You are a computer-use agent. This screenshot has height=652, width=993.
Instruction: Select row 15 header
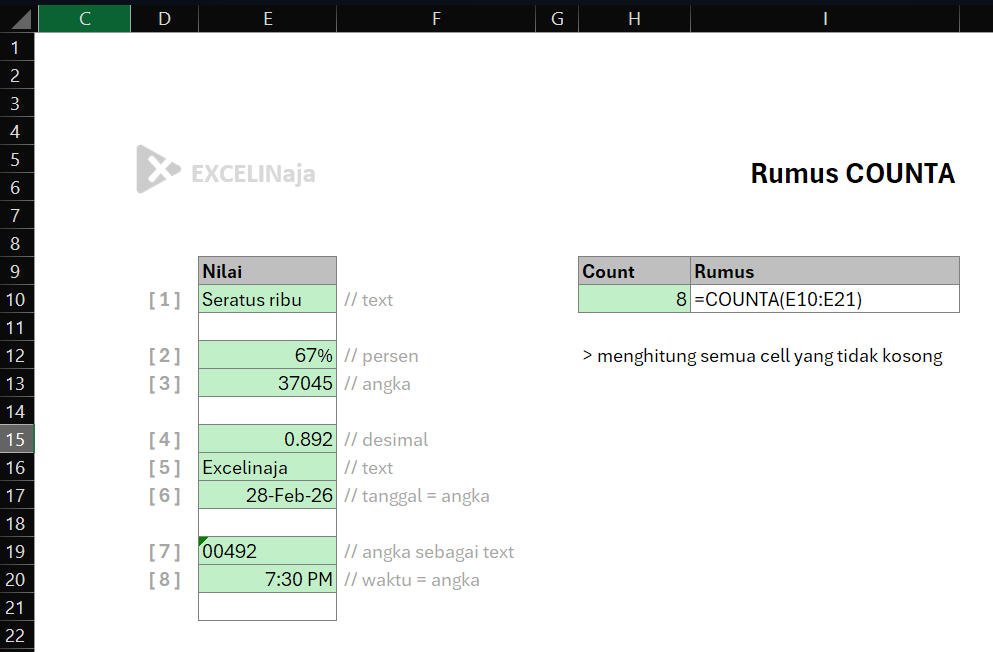point(16,439)
